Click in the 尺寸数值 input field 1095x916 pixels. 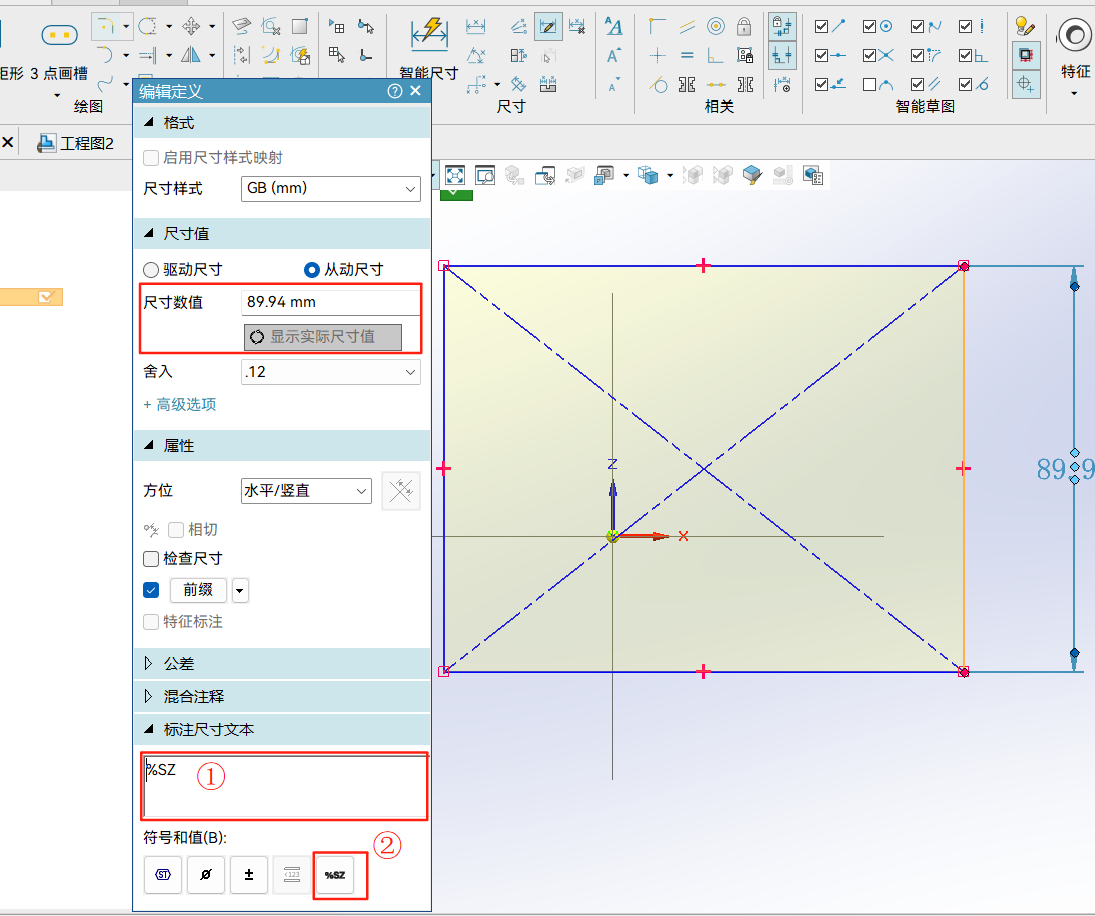331,302
